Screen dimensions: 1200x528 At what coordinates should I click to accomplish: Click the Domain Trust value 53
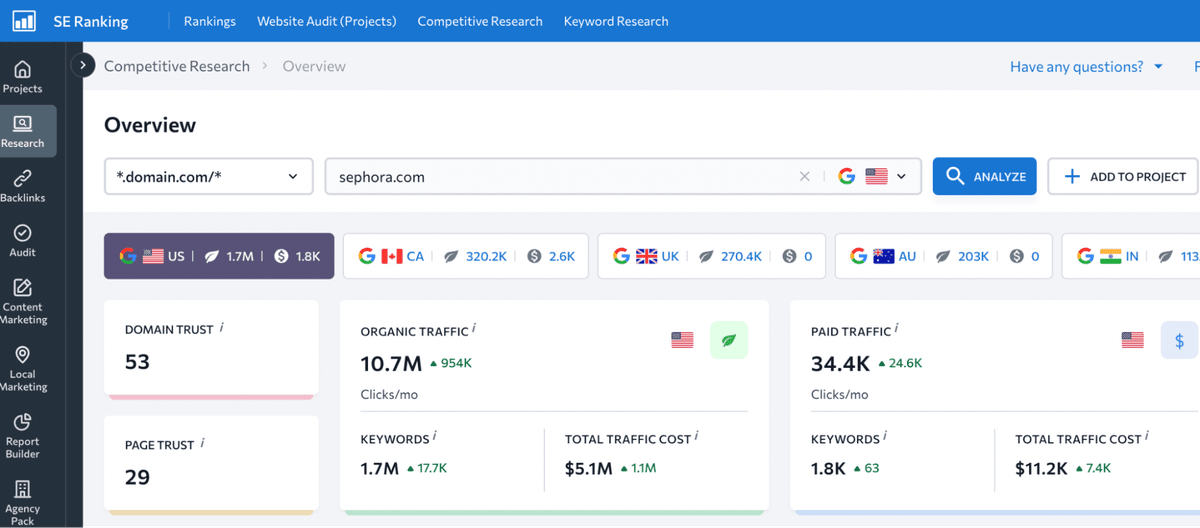click(137, 362)
